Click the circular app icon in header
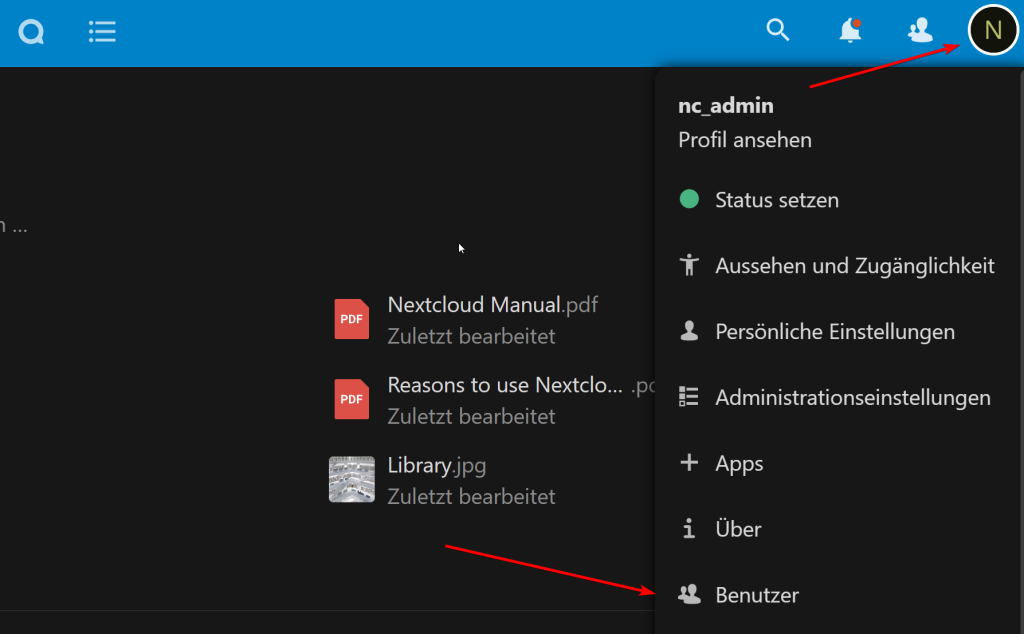Image resolution: width=1024 pixels, height=634 pixels. click(x=31, y=32)
